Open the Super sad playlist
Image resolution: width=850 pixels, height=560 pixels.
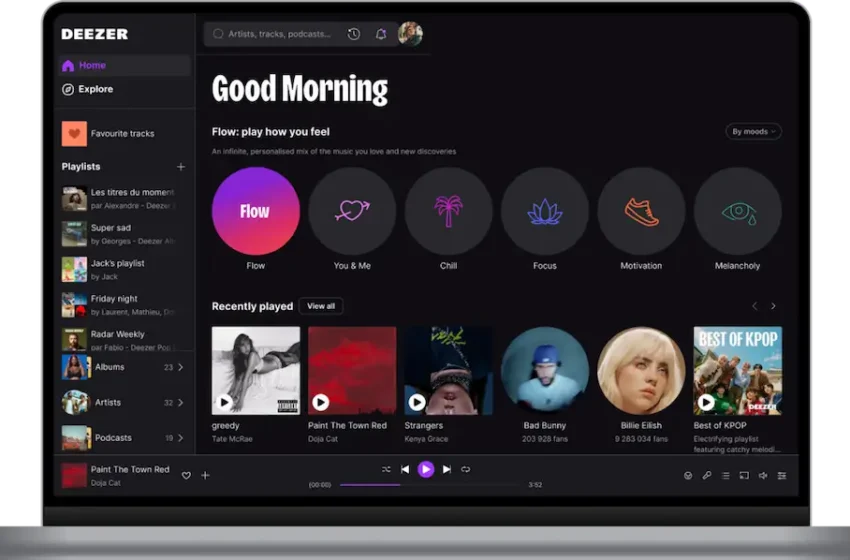click(118, 234)
